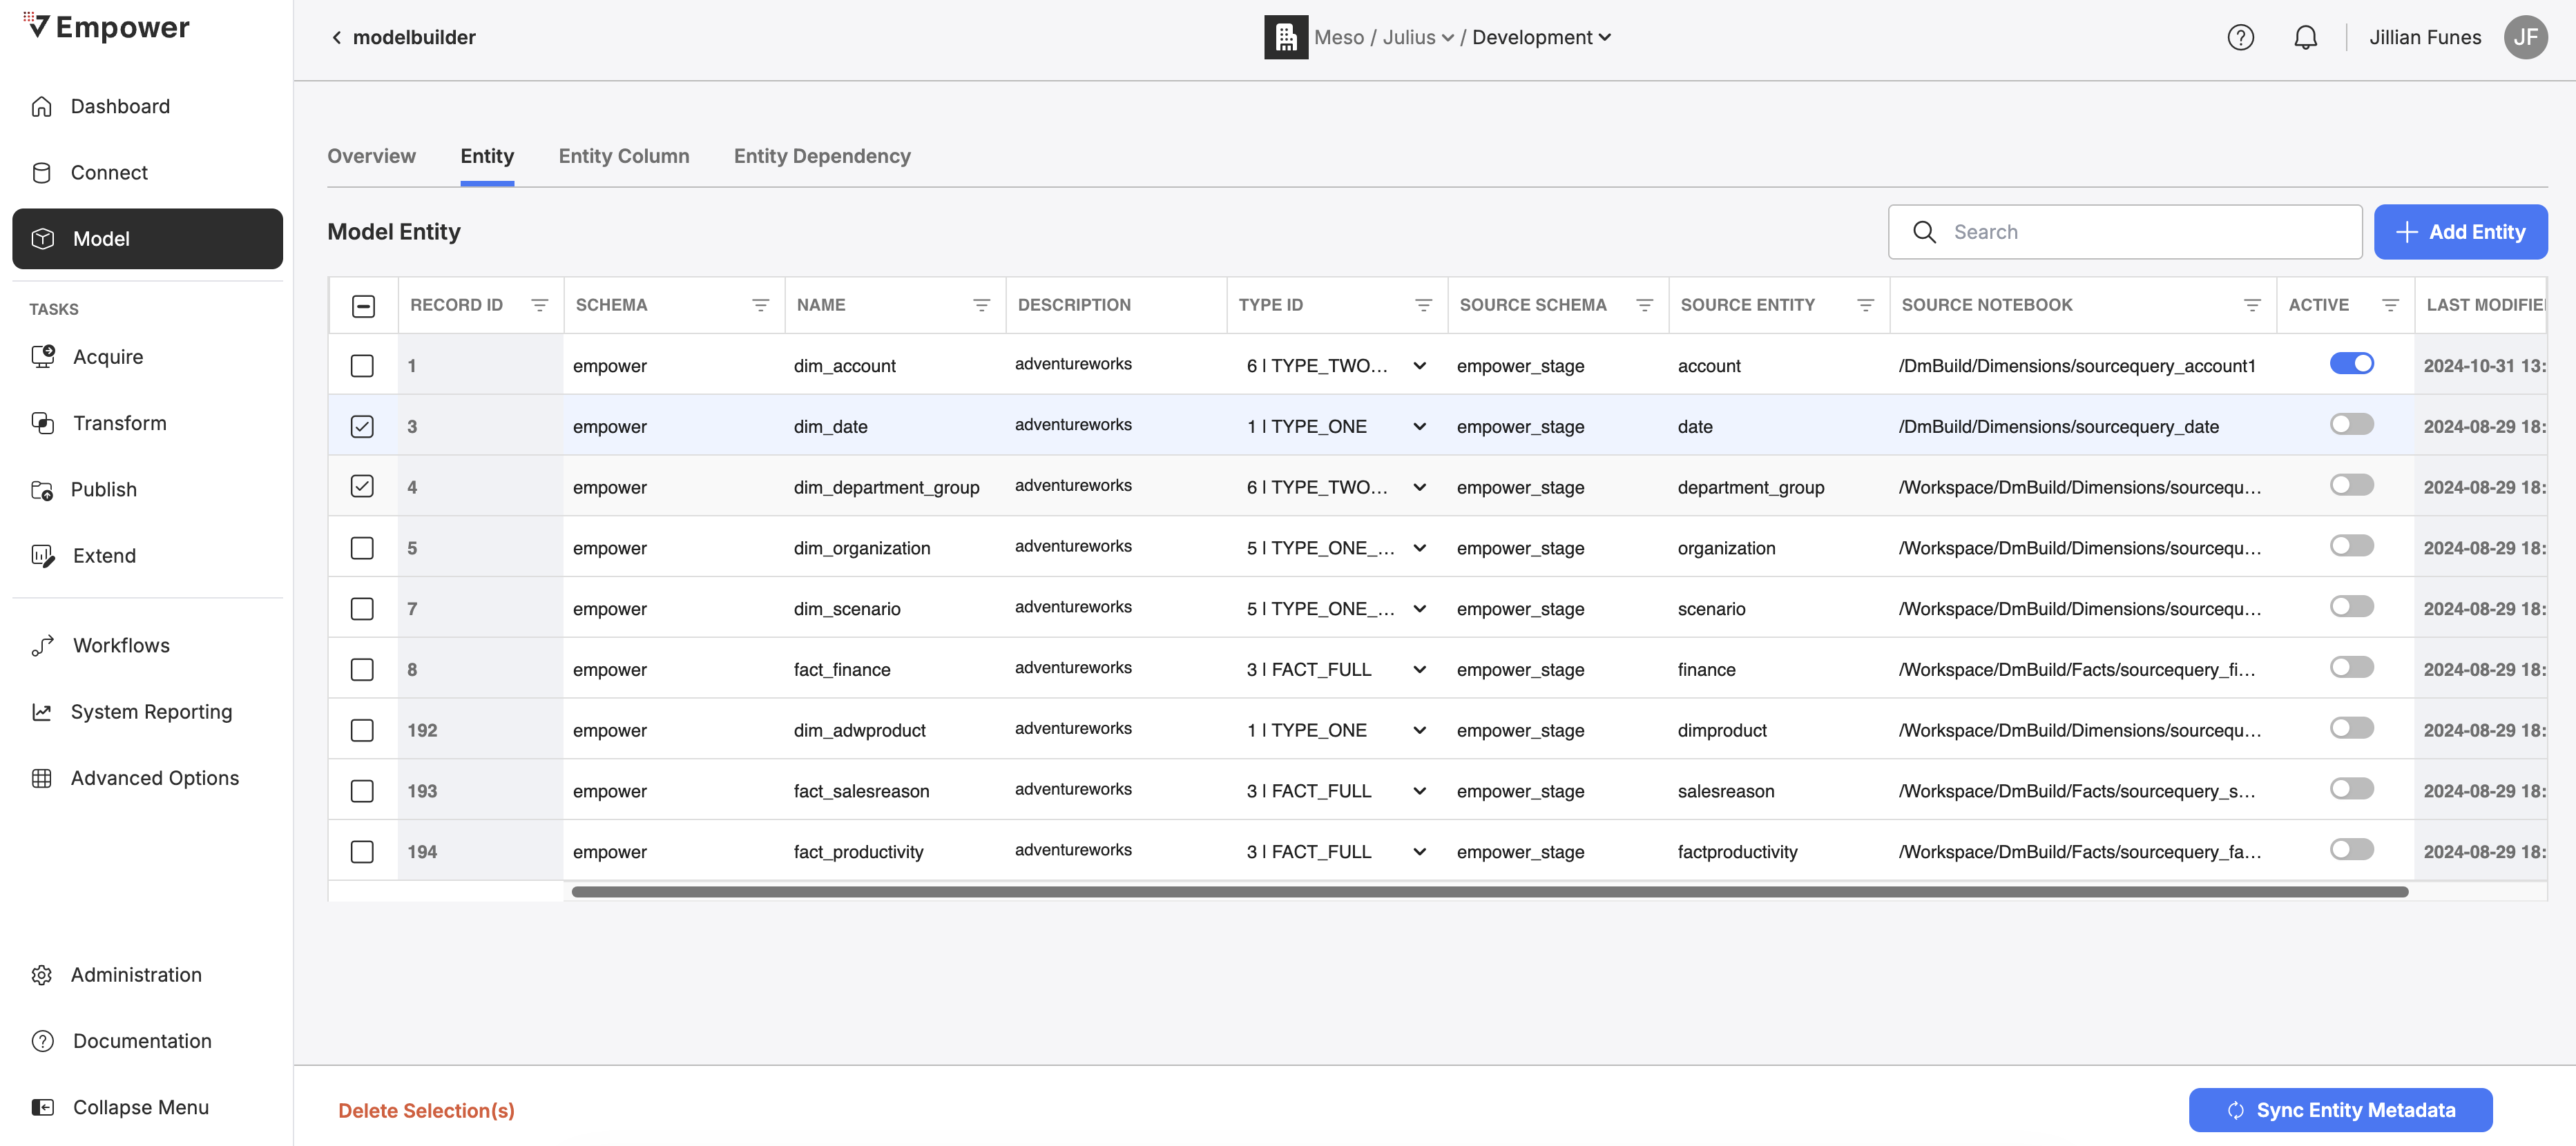Click the Delete Selection(s) link
Viewport: 2576px width, 1146px height.
click(x=426, y=1110)
